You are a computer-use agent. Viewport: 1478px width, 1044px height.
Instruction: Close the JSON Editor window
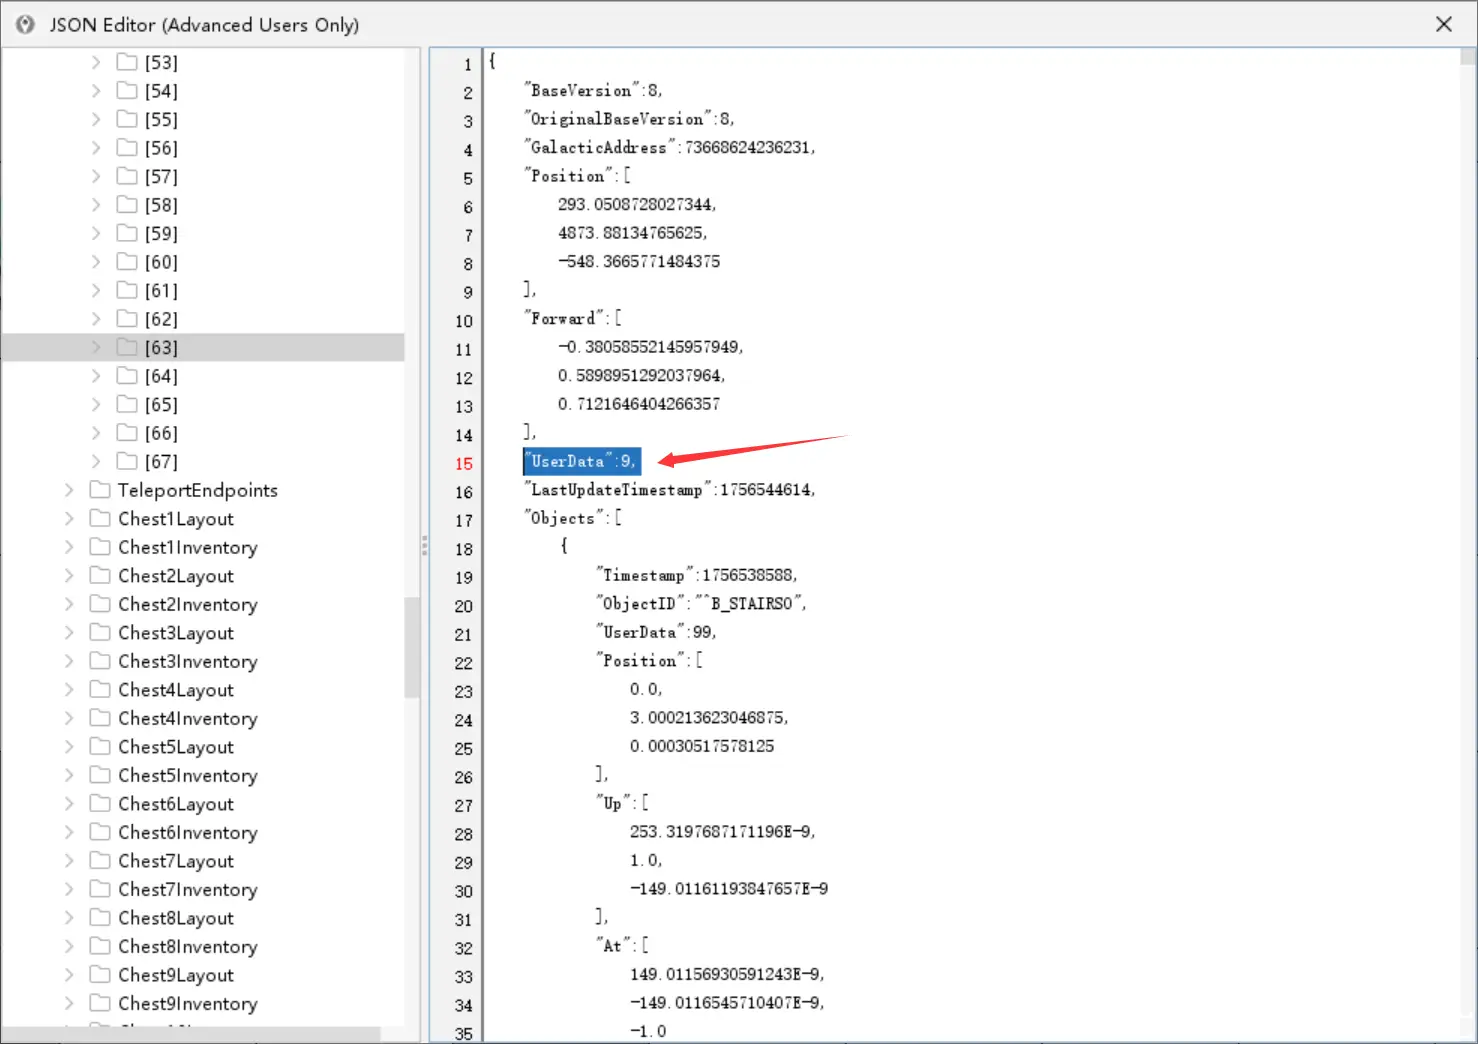[1443, 24]
